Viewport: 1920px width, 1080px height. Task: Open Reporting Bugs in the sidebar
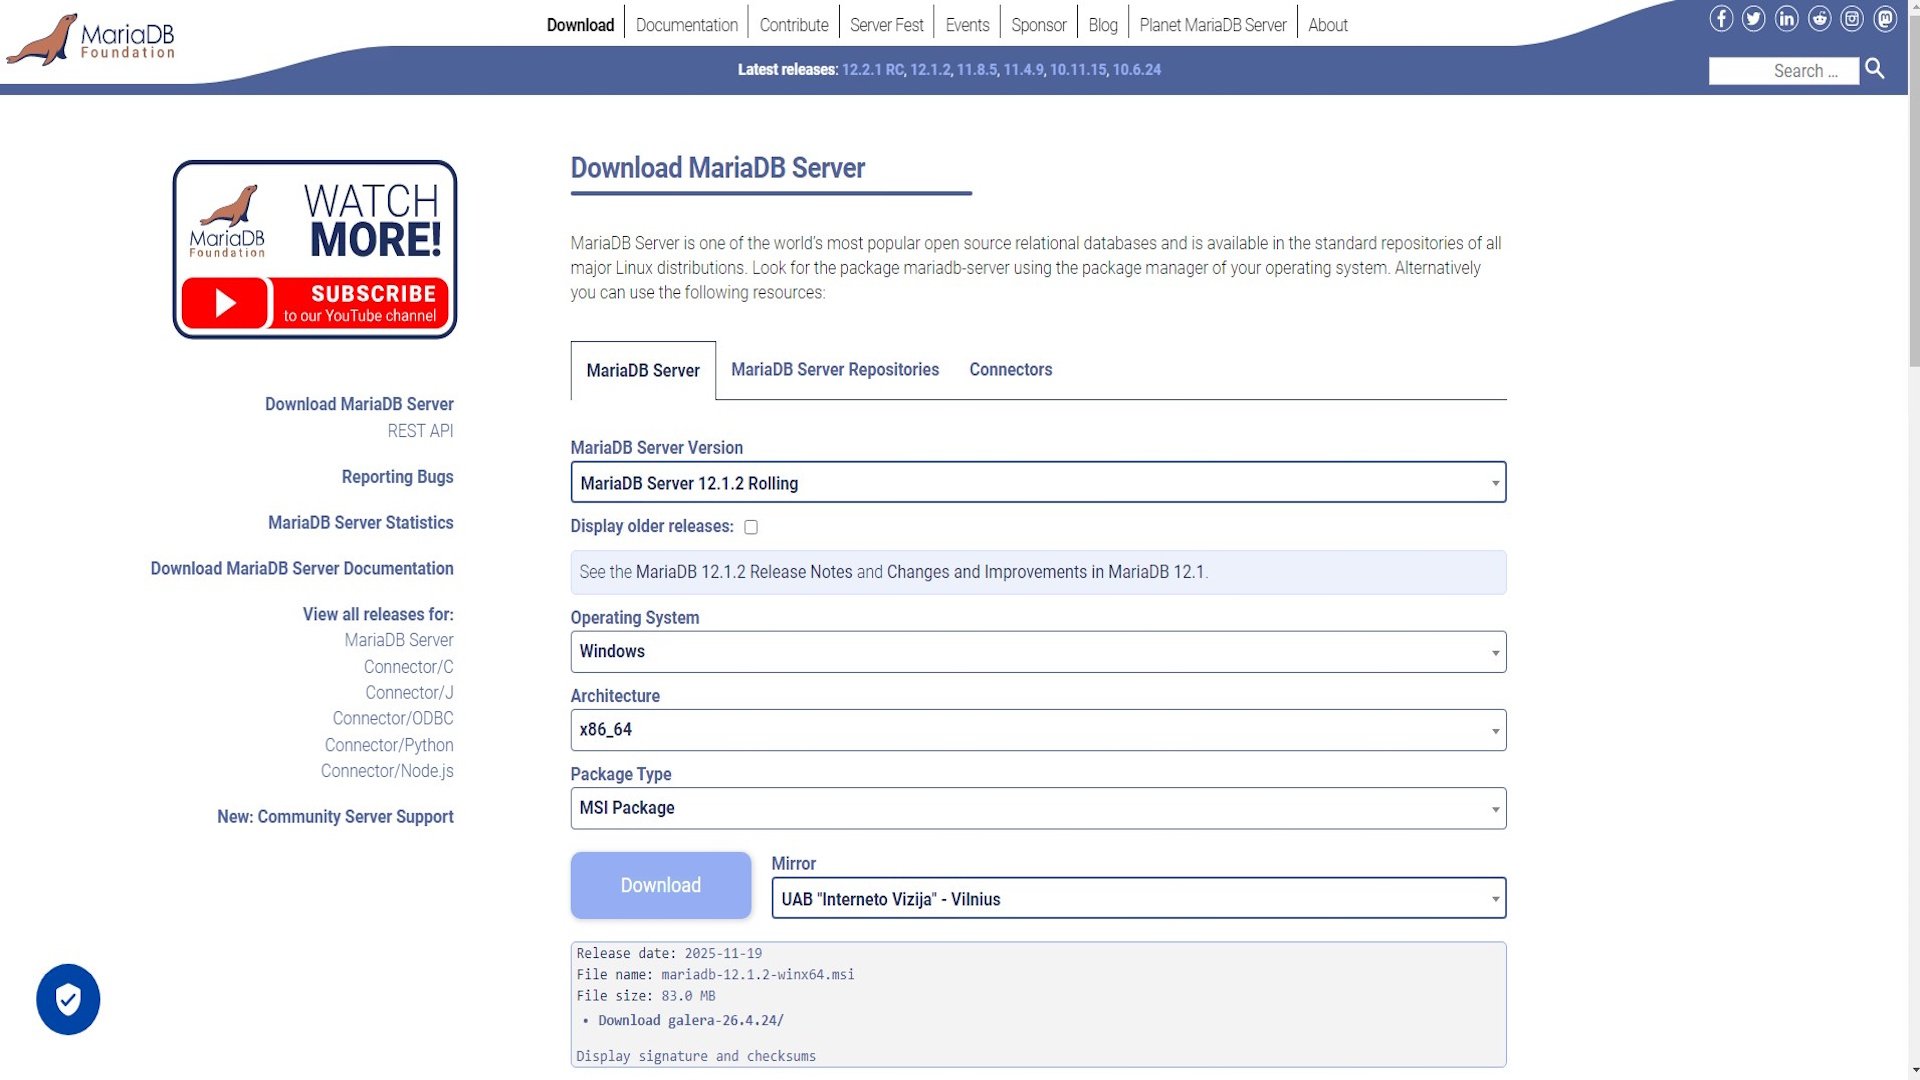[397, 477]
